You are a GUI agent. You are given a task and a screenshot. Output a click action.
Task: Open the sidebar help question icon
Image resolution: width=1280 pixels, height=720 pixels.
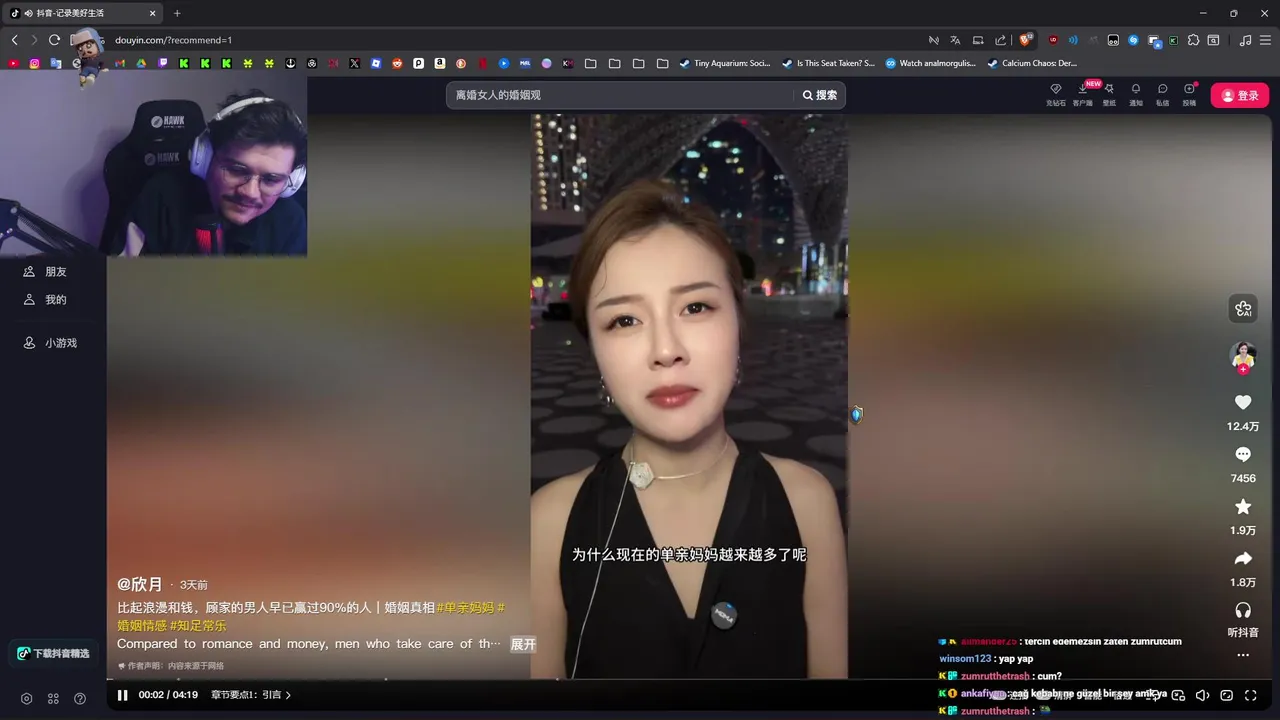pyautogui.click(x=80, y=698)
